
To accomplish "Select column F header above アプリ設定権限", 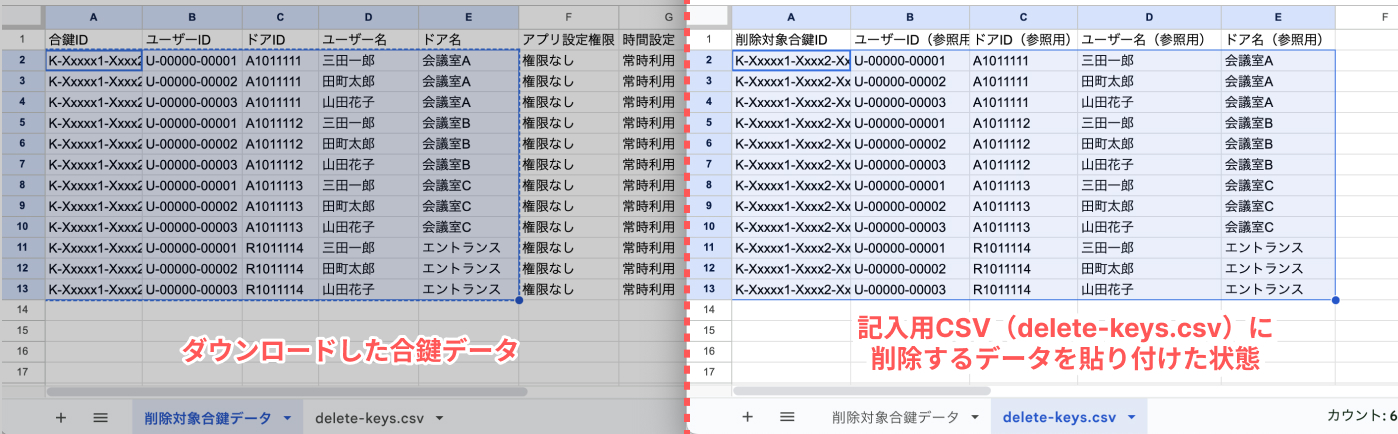I will 568,18.
